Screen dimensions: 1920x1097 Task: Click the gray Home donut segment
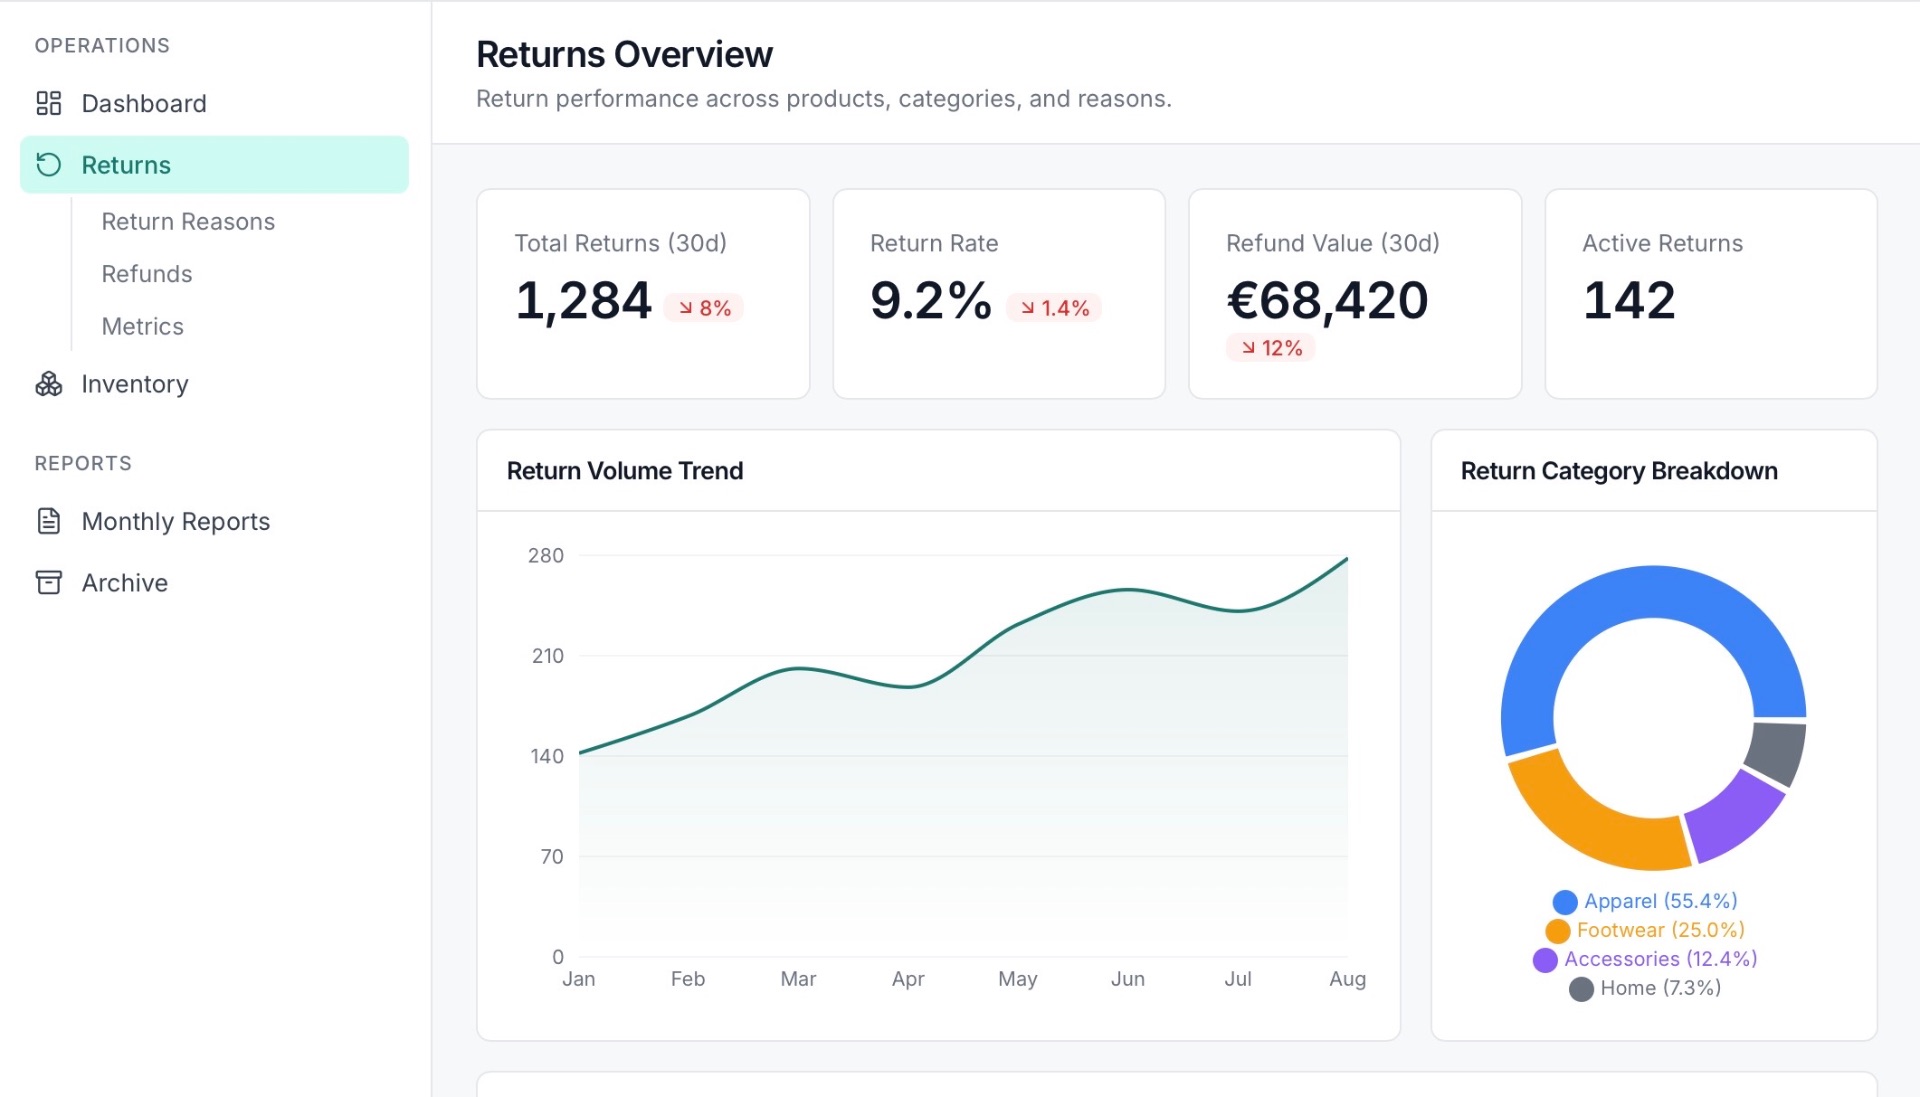1778,753
